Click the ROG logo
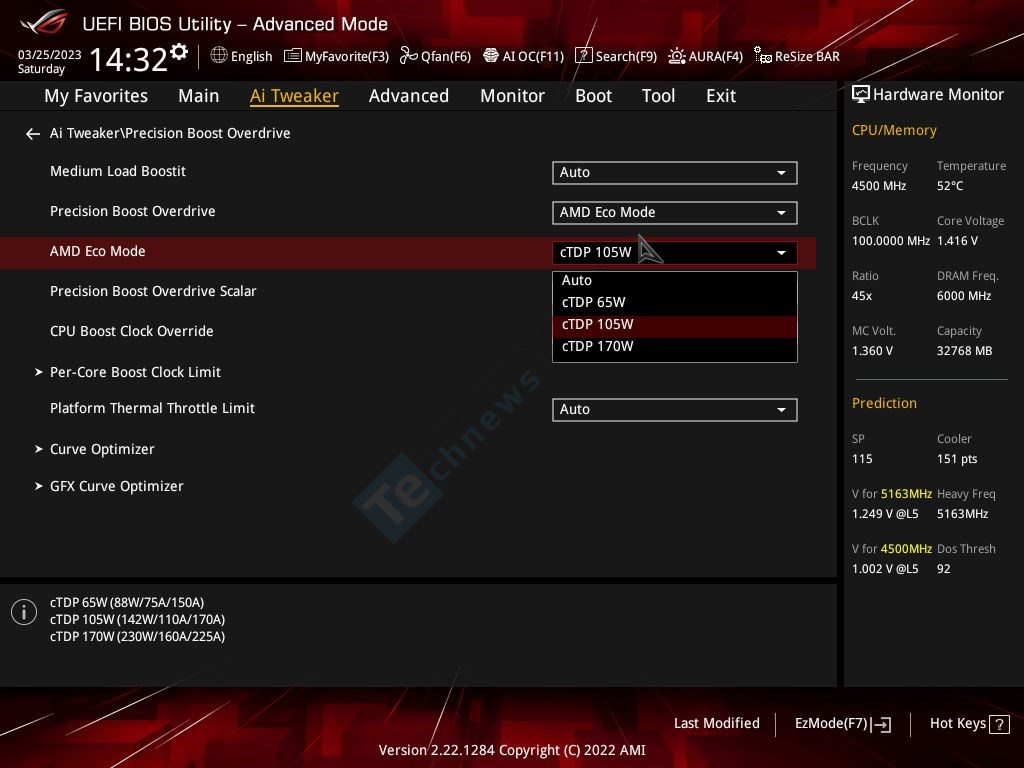1024x768 pixels. click(x=44, y=22)
